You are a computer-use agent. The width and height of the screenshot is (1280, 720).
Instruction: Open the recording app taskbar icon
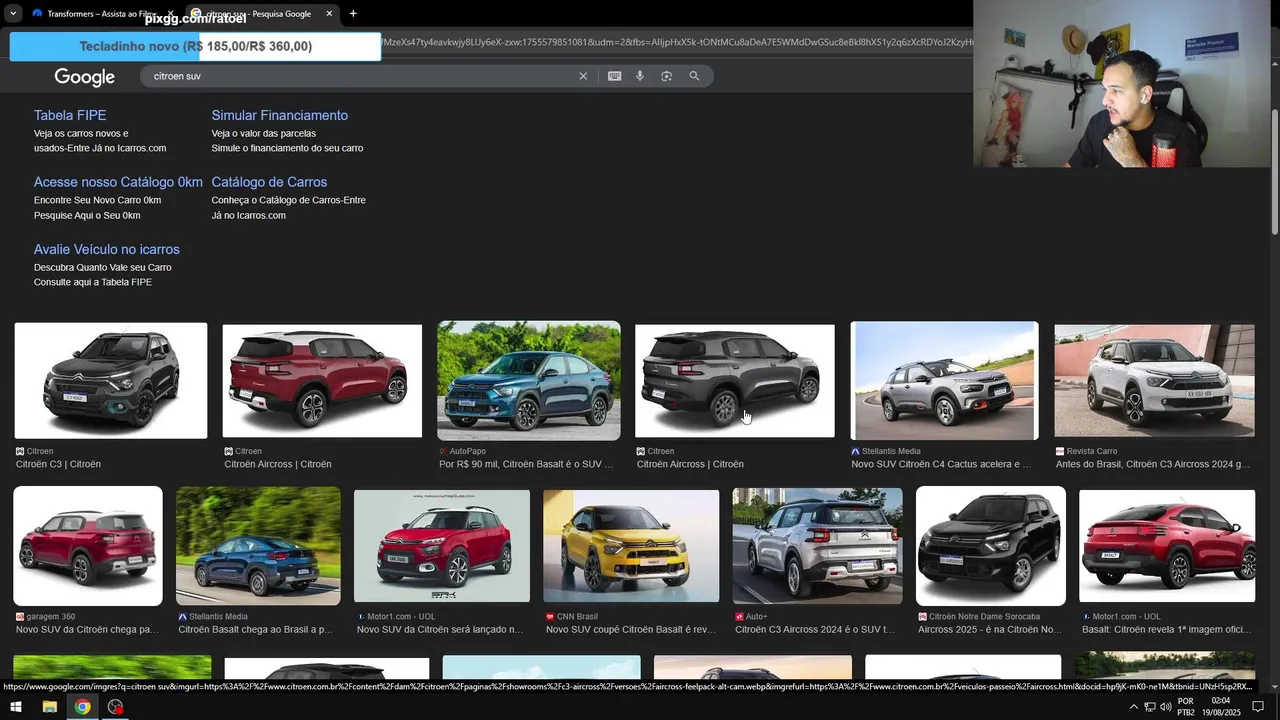click(x=116, y=707)
